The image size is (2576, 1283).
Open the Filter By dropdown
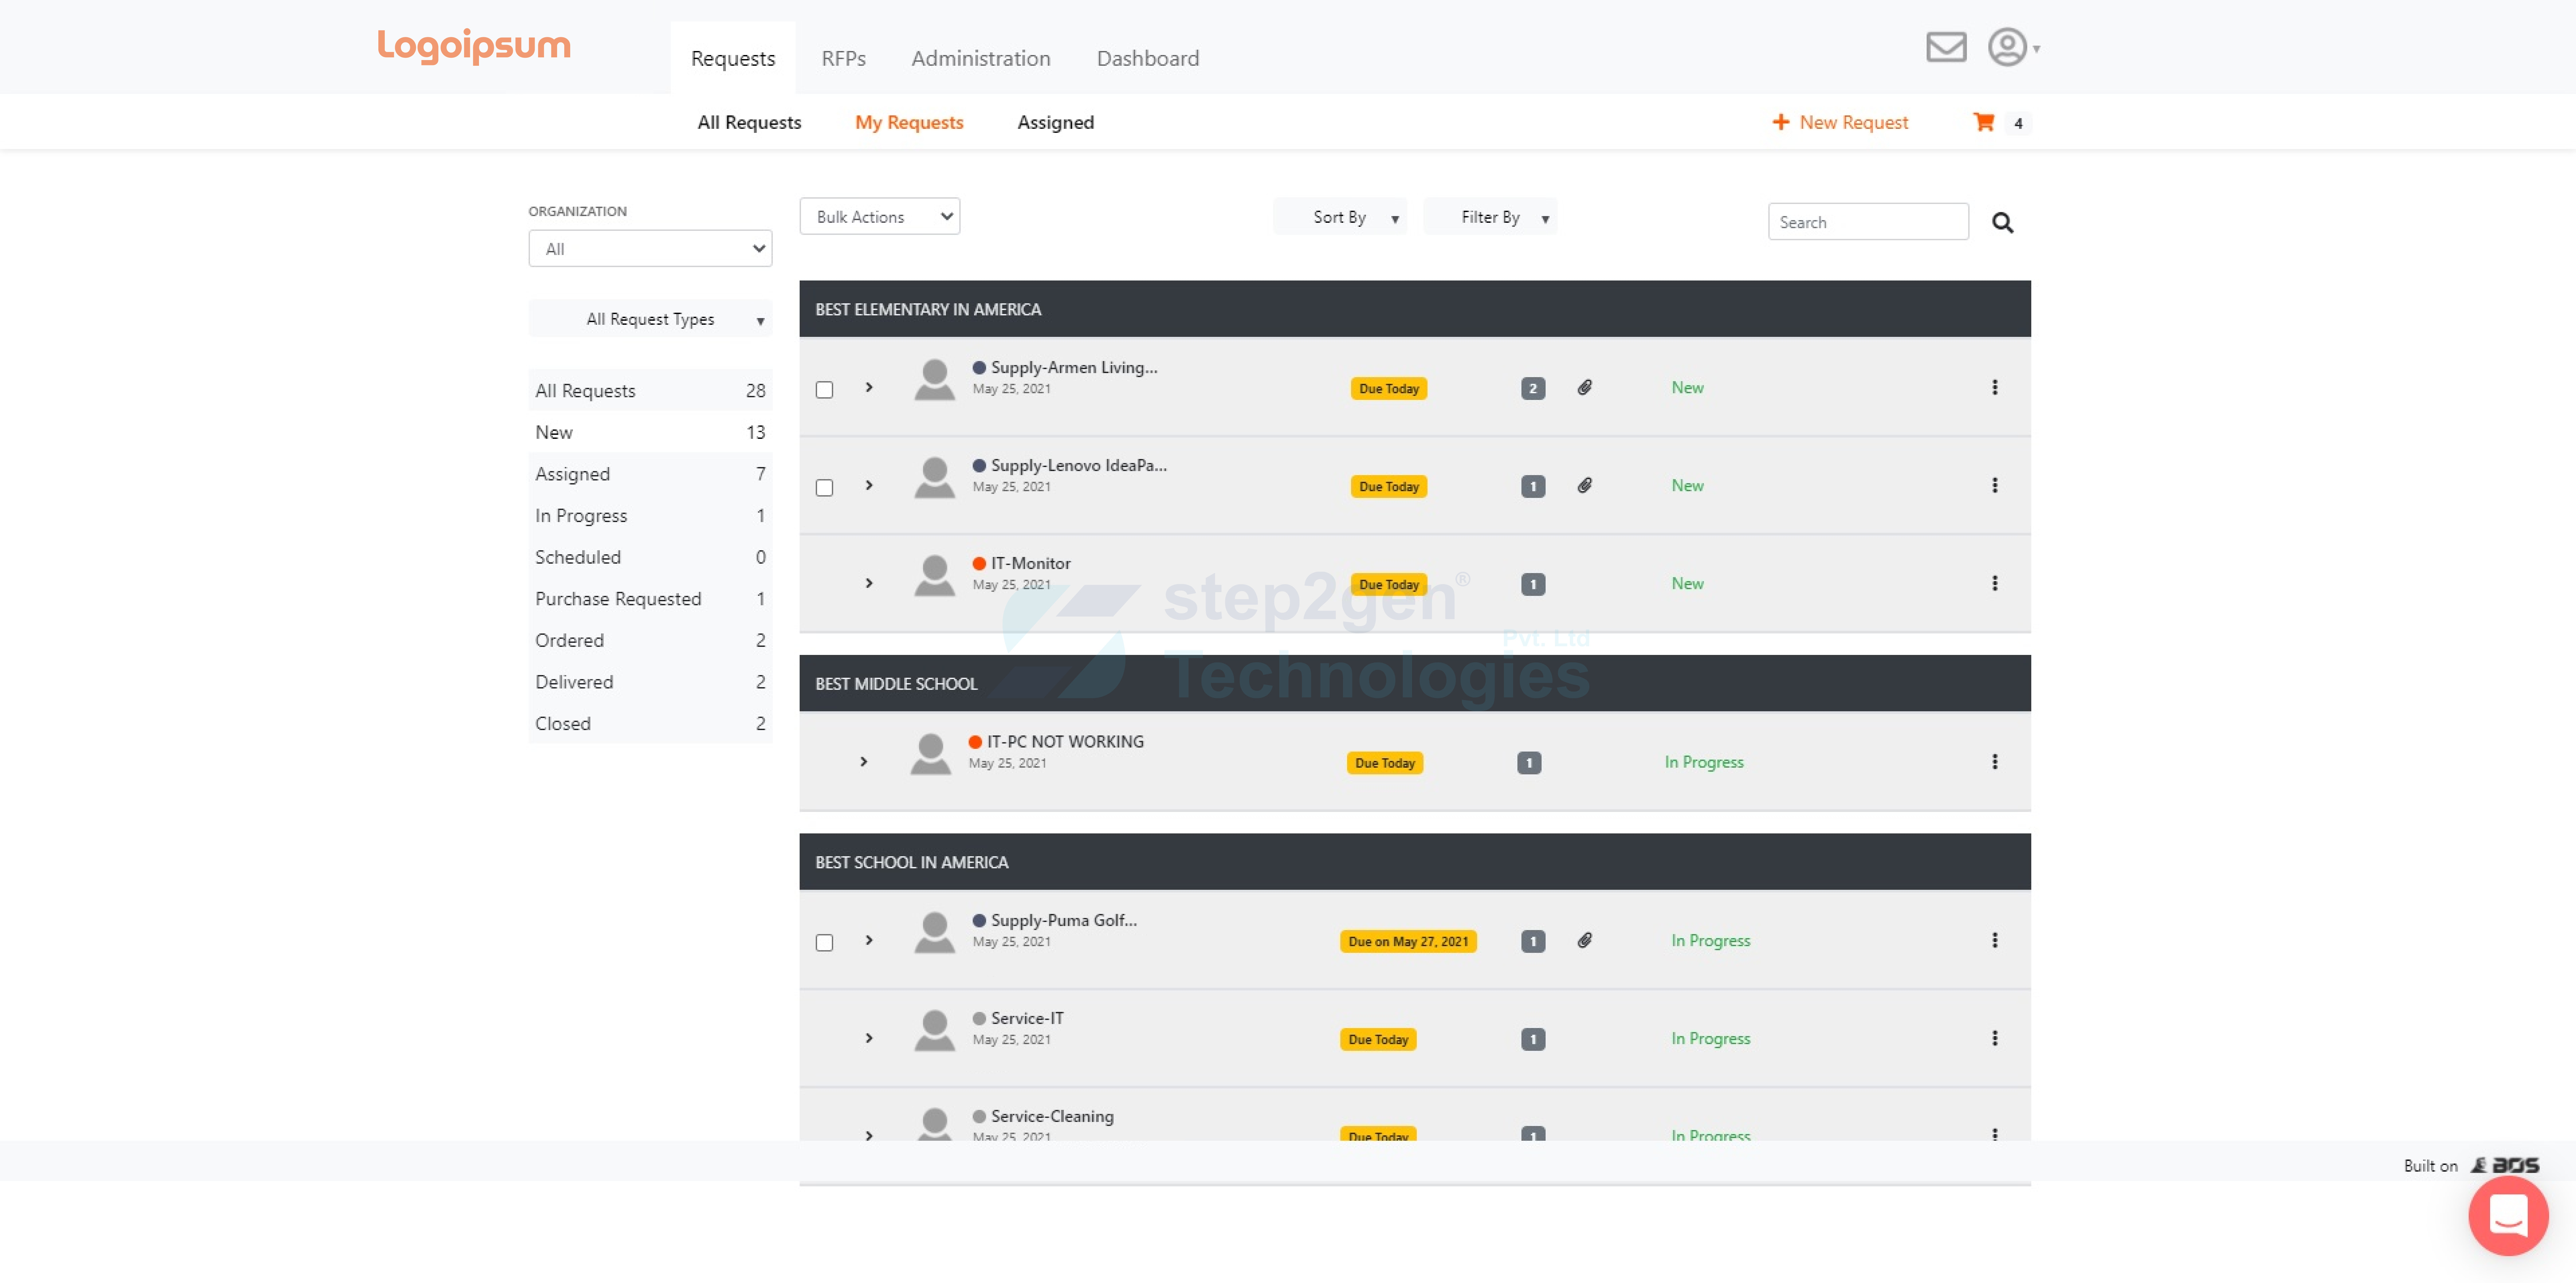pyautogui.click(x=1490, y=217)
